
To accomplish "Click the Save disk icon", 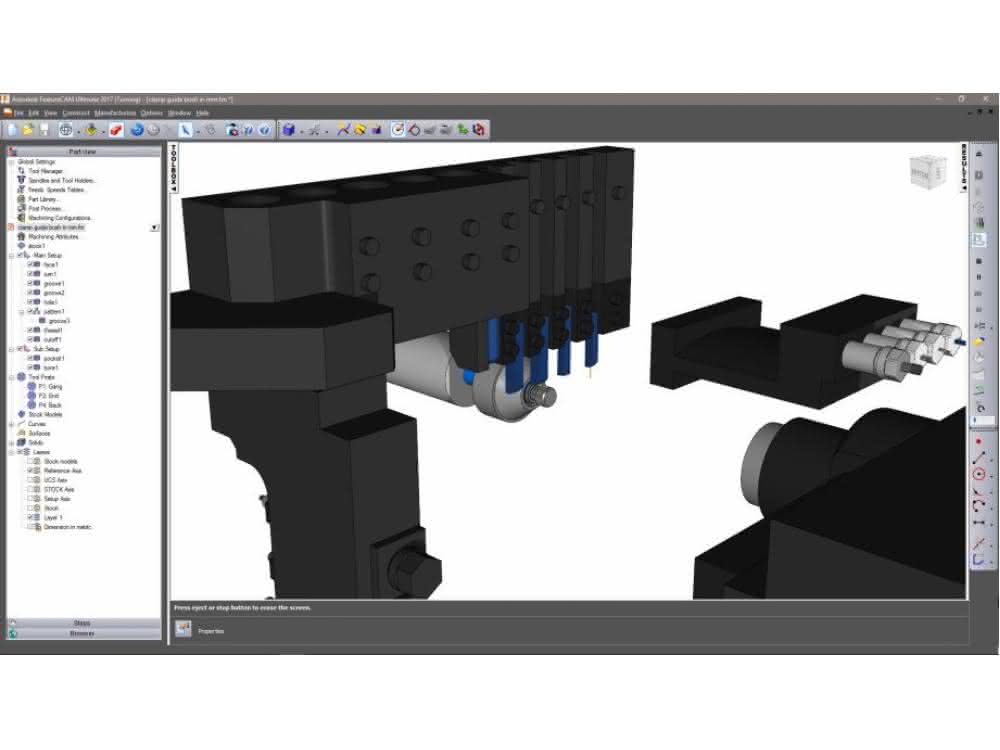I will click(44, 130).
